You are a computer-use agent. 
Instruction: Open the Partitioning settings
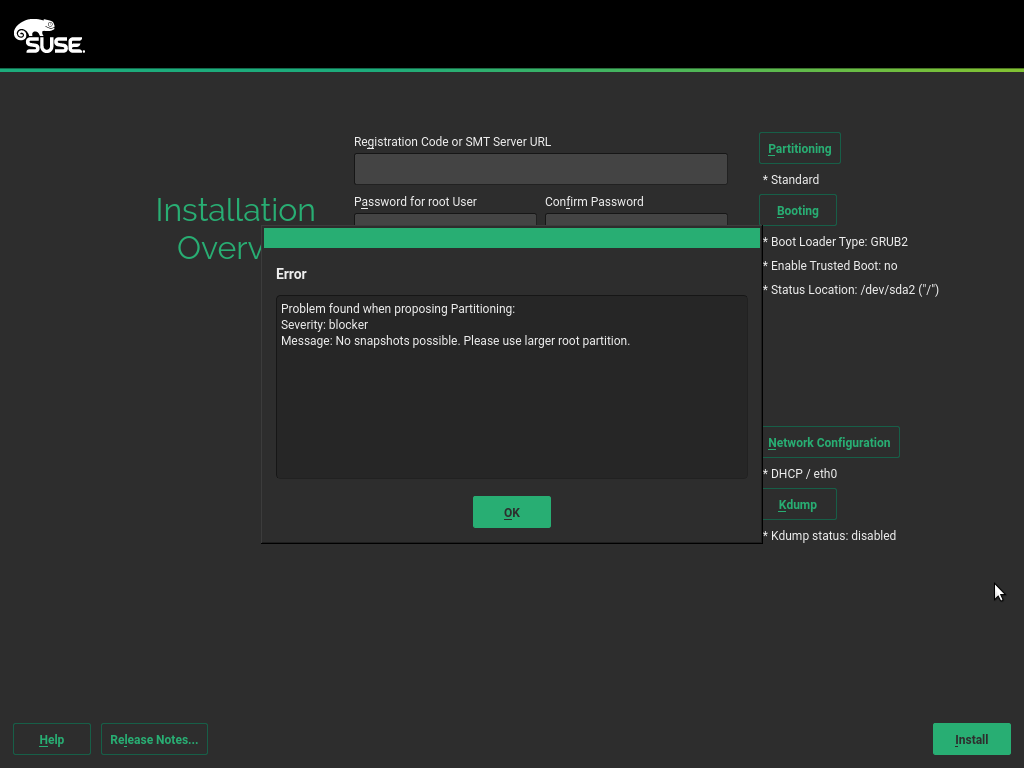pos(799,148)
